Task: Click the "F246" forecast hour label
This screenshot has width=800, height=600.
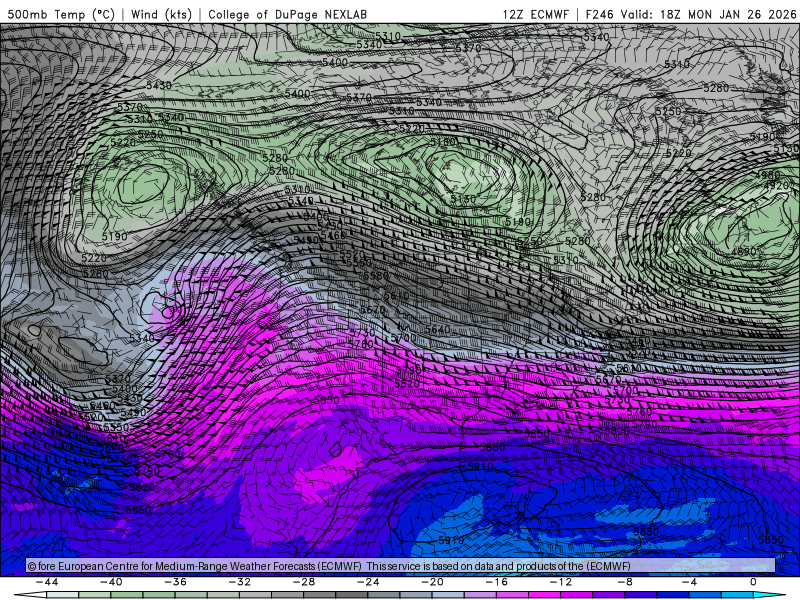Action: [x=599, y=14]
